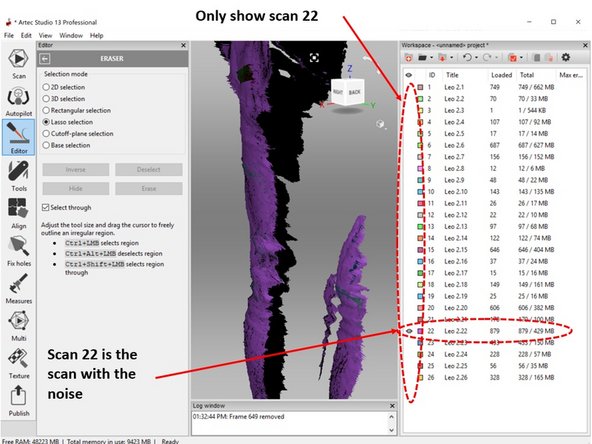Select the Editor tool in the sidebar
Viewport: 592px width, 444px height.
(x=18, y=137)
